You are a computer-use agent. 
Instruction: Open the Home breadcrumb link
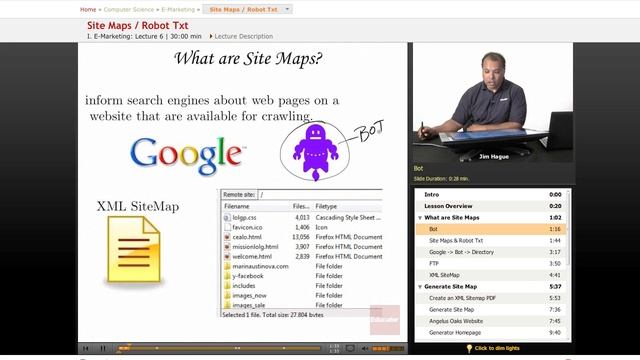click(x=88, y=9)
